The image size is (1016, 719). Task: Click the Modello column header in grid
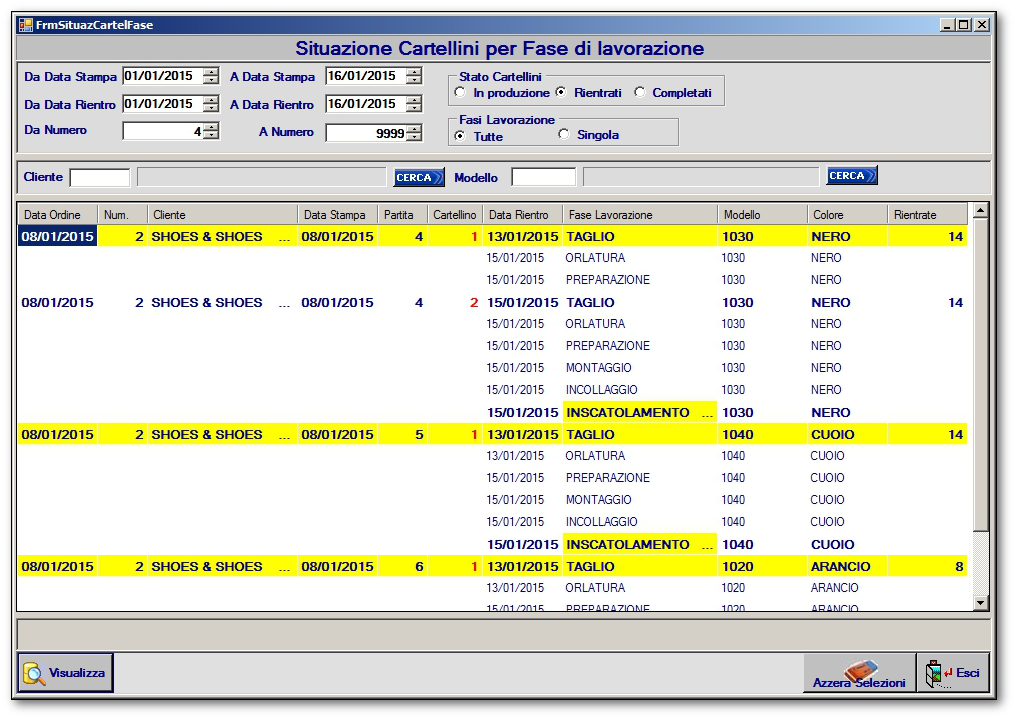762,214
